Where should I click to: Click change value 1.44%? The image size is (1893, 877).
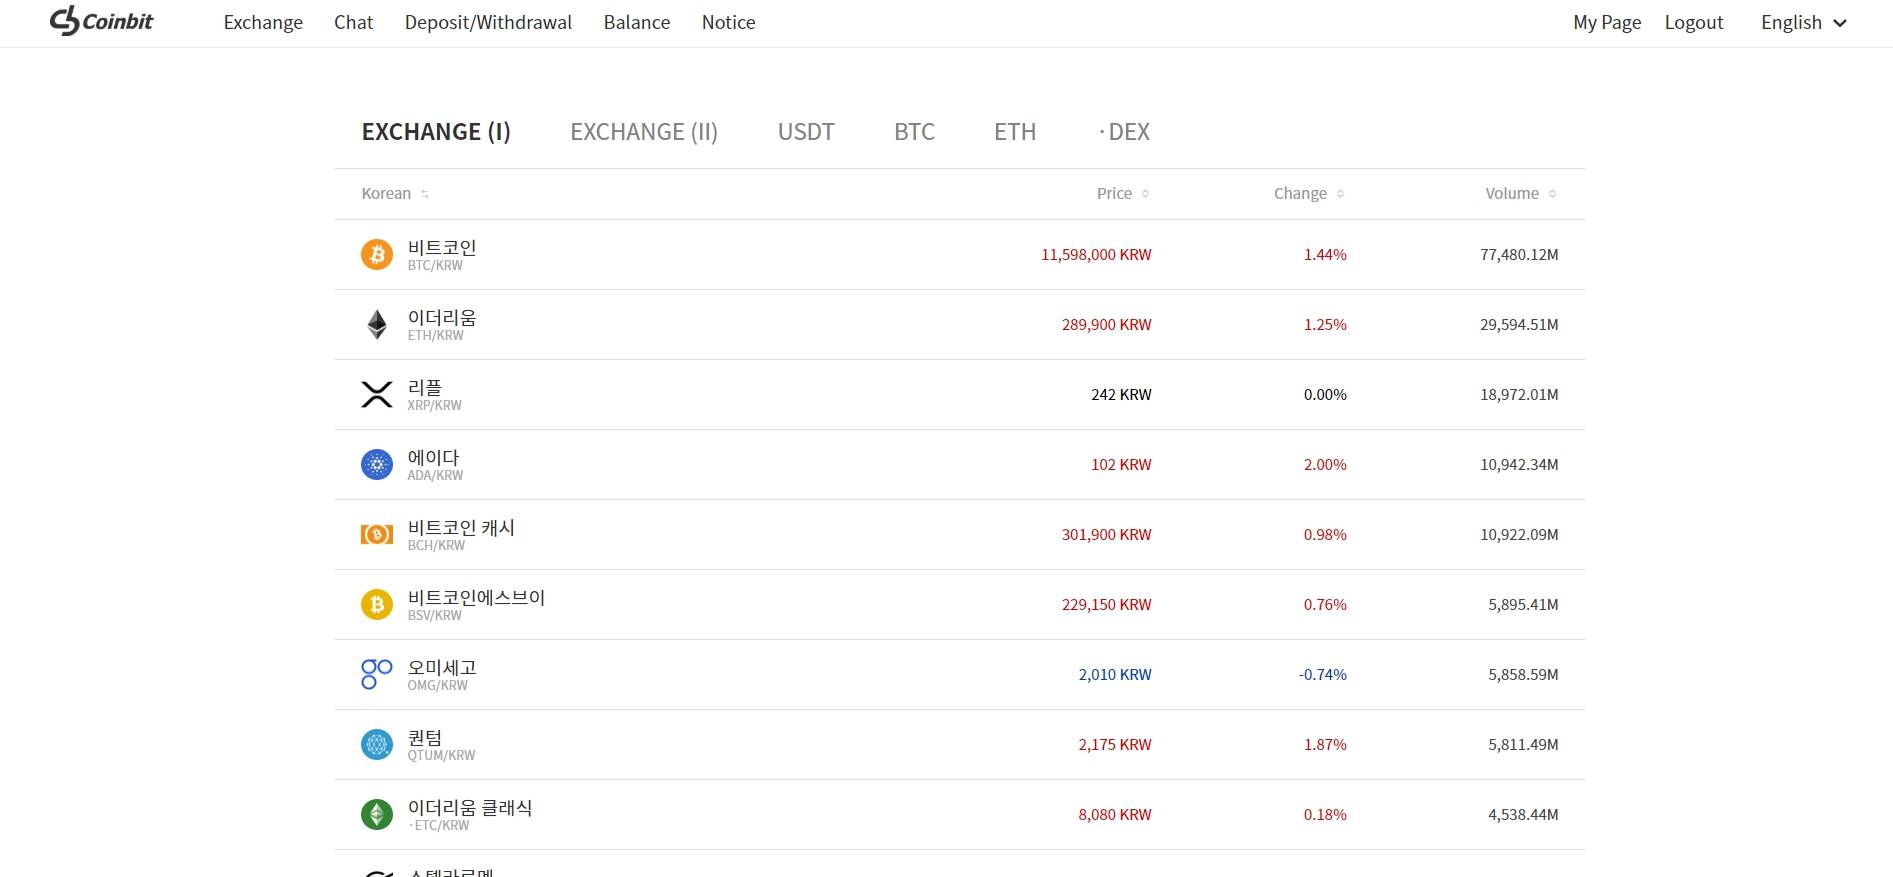pos(1325,255)
